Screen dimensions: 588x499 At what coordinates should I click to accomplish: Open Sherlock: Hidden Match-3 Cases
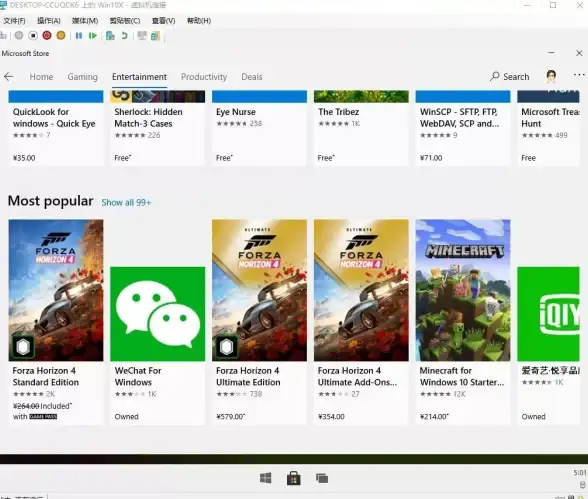pyautogui.click(x=148, y=118)
